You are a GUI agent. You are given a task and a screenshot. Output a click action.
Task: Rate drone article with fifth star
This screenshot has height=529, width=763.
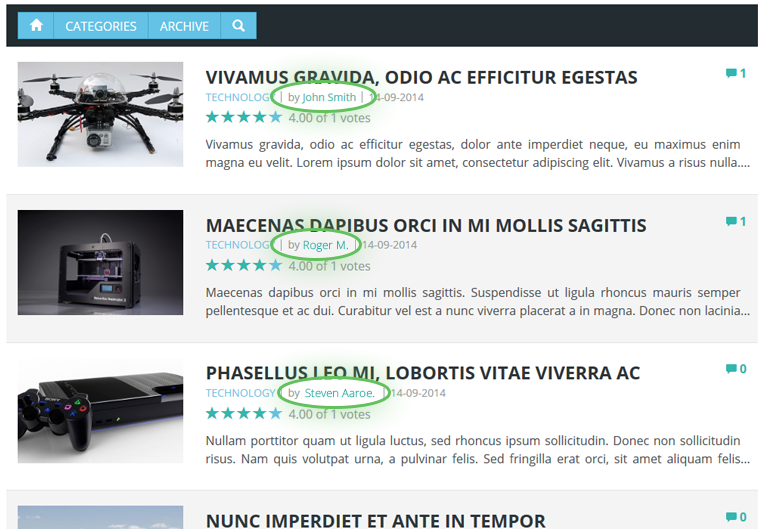click(x=275, y=117)
